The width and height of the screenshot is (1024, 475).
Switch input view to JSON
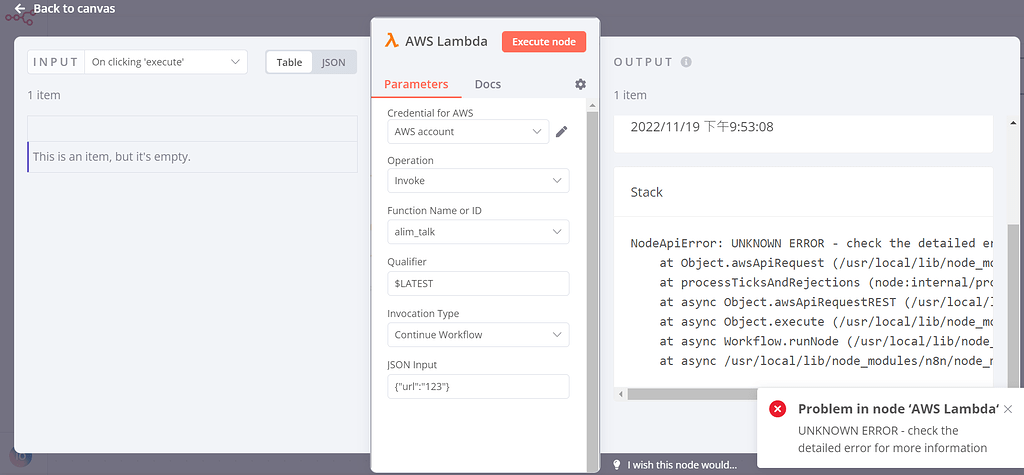click(x=333, y=62)
